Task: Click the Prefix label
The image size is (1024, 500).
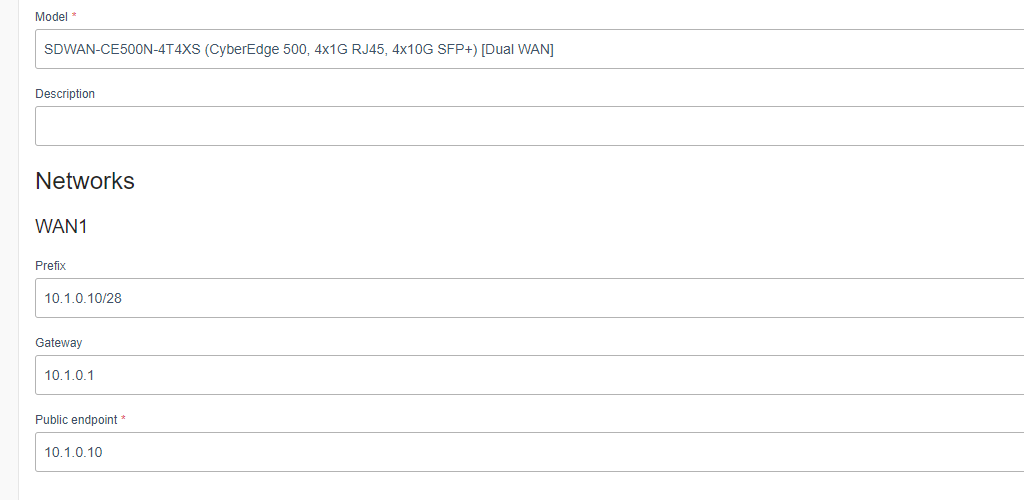Action: click(x=50, y=266)
